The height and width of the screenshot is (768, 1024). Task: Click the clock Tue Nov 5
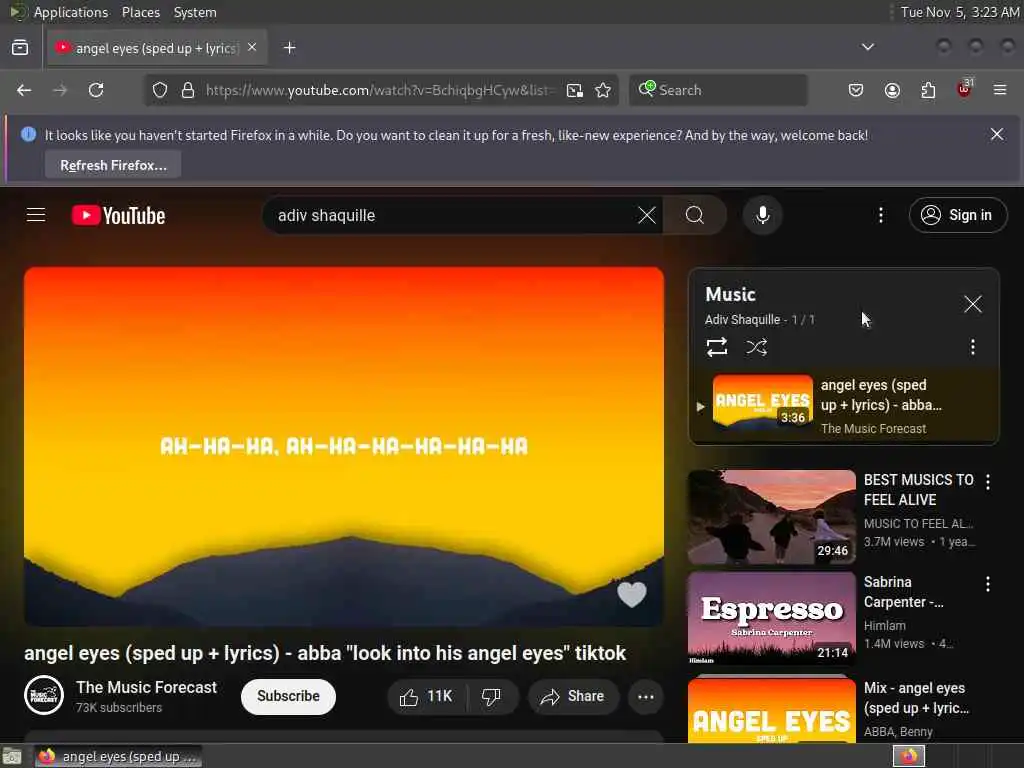click(959, 12)
